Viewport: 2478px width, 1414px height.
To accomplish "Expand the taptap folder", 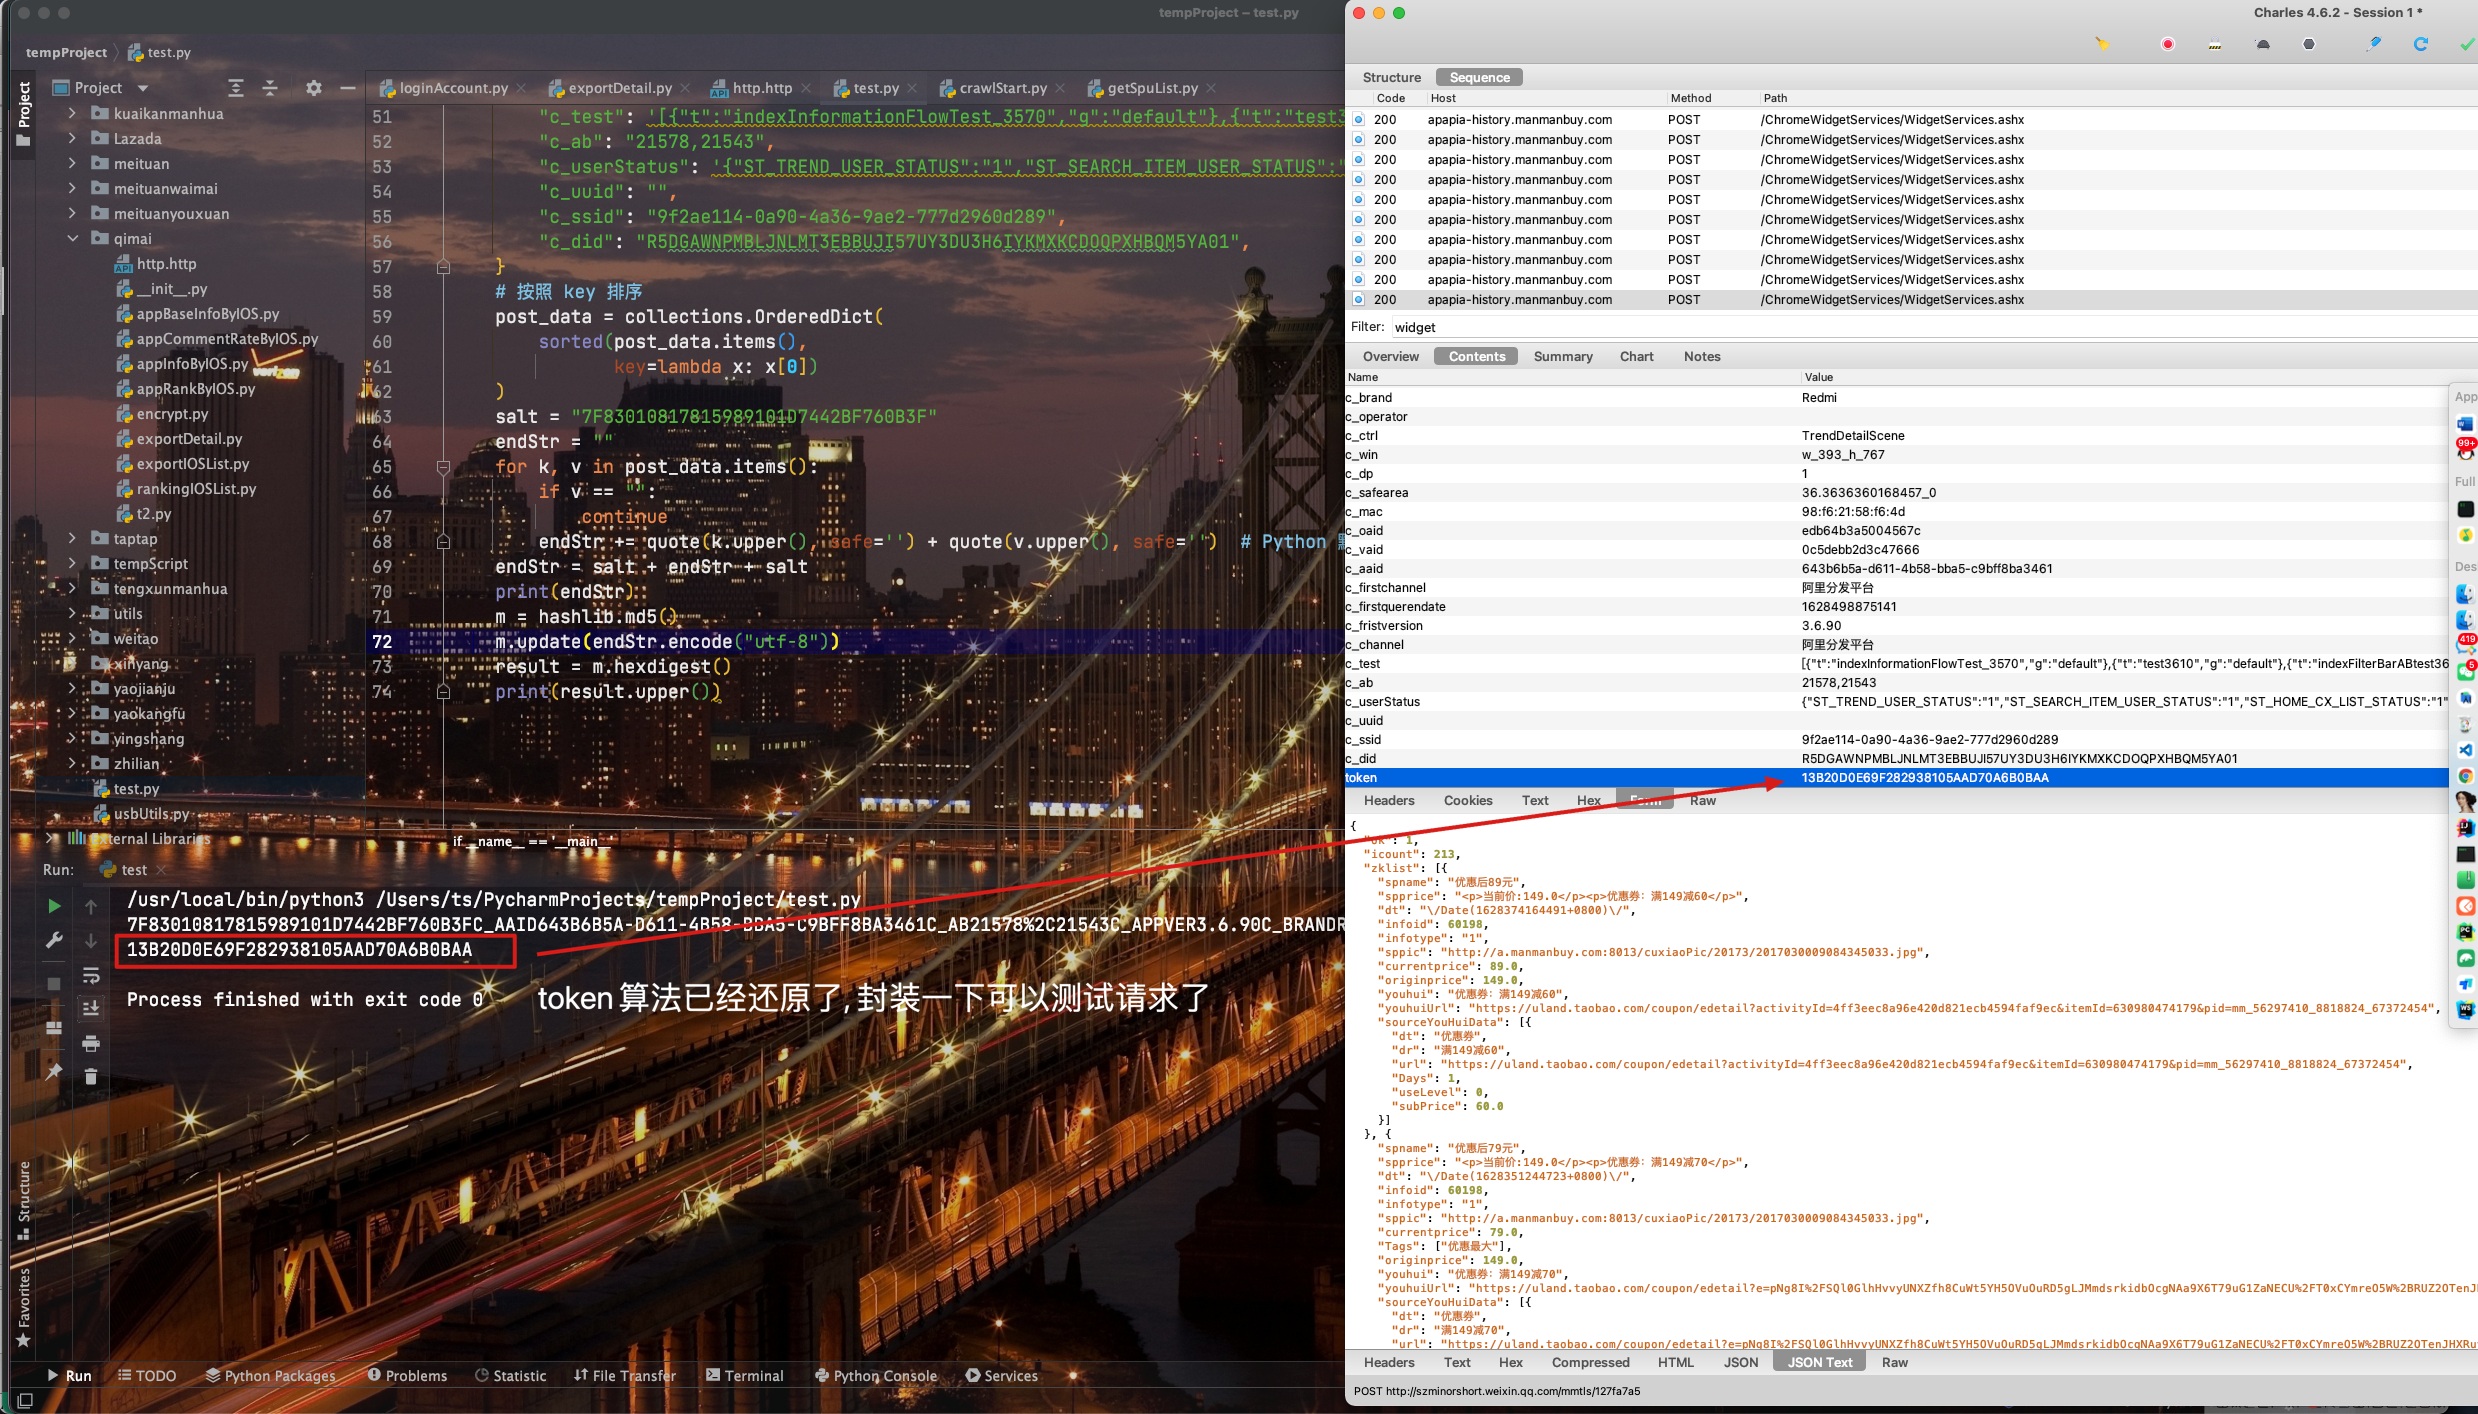I will pos(72,538).
